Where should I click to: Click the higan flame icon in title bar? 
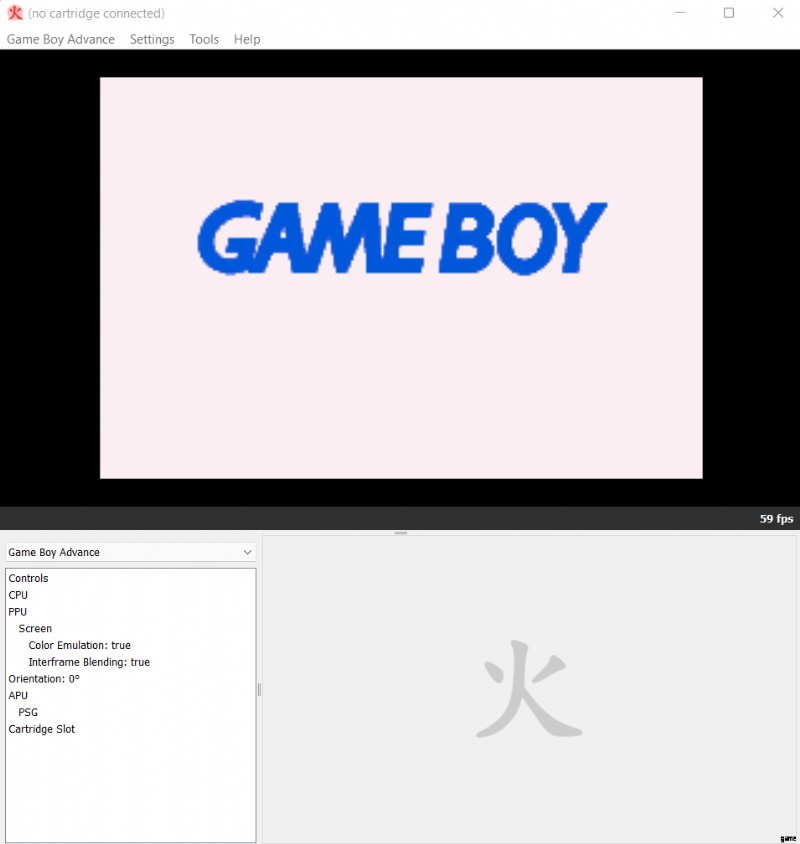tap(15, 13)
